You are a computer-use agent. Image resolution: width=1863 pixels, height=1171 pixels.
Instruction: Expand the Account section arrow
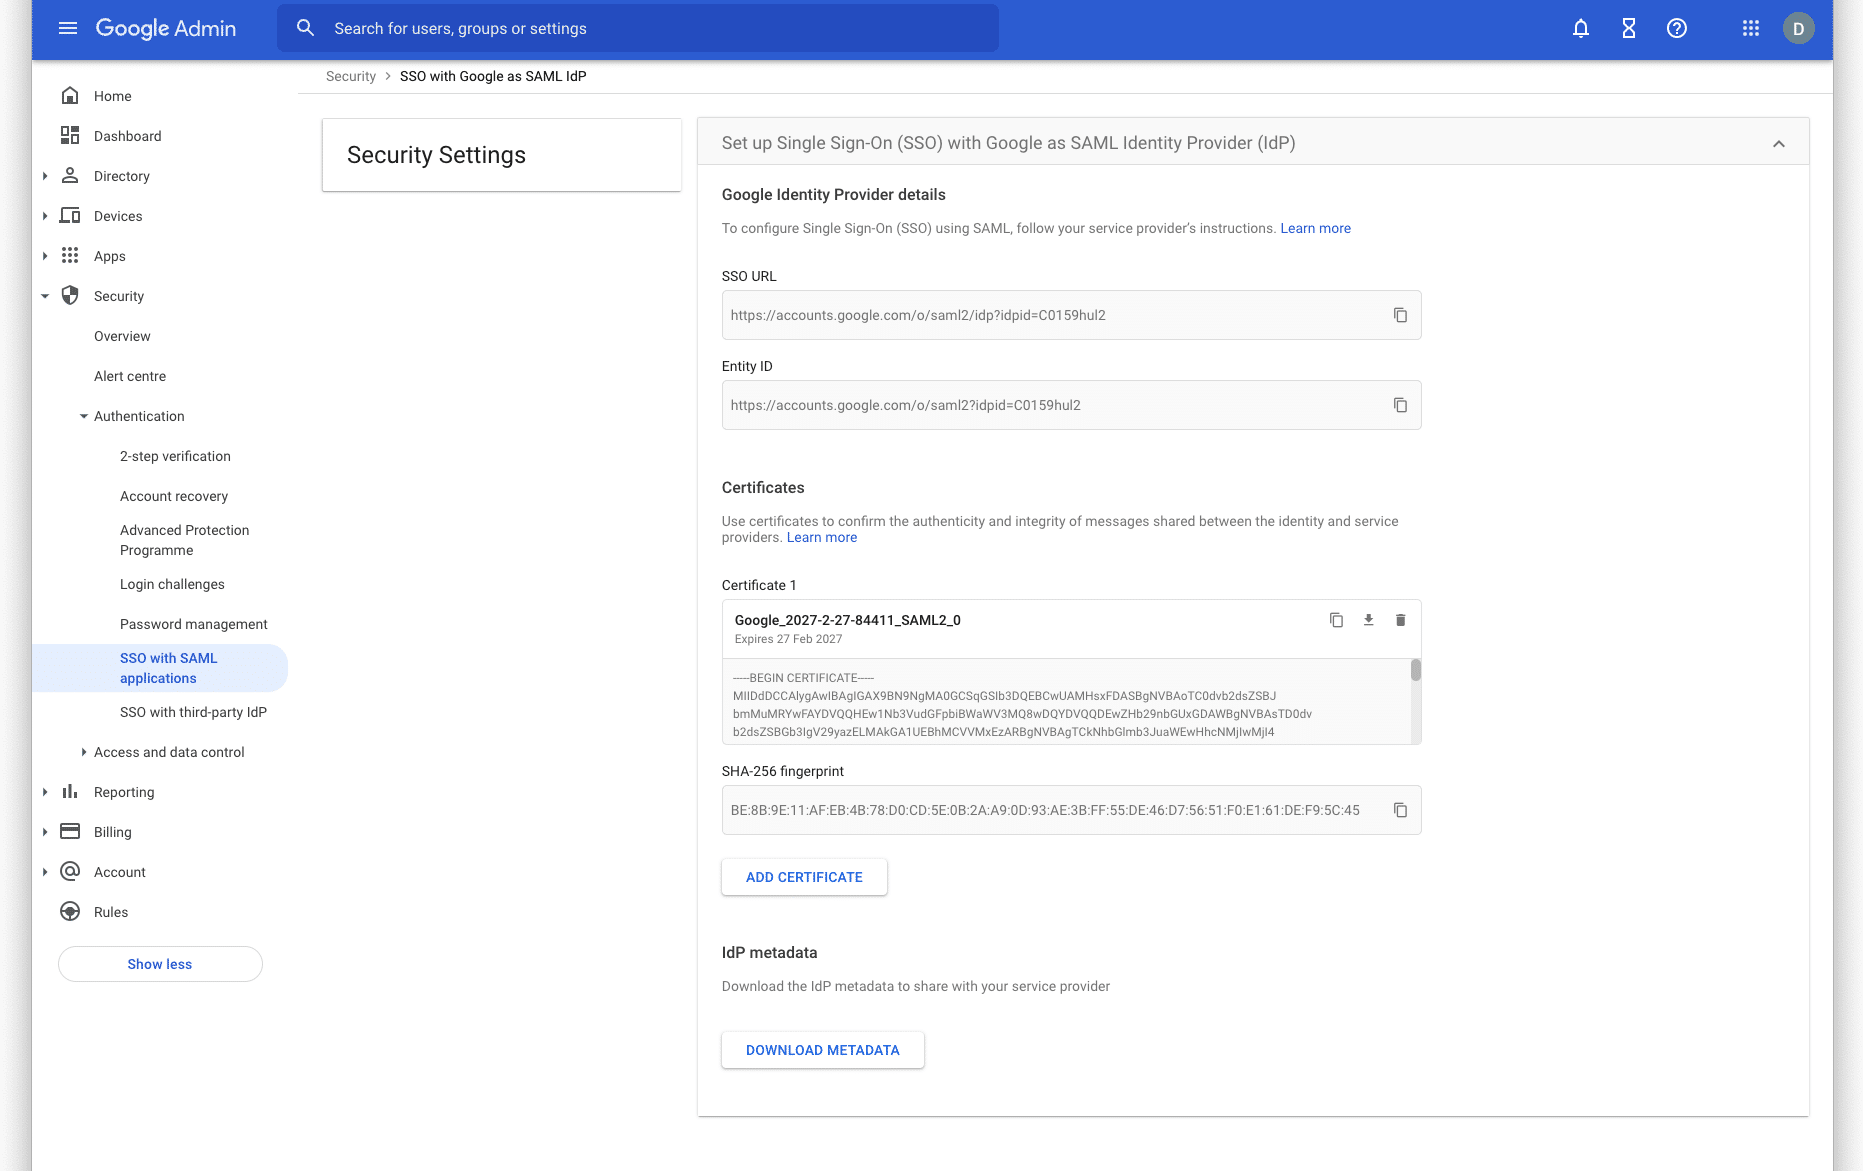(45, 872)
